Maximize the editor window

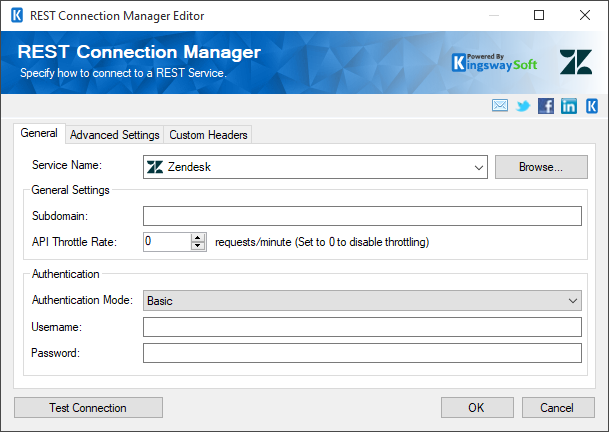tap(539, 16)
